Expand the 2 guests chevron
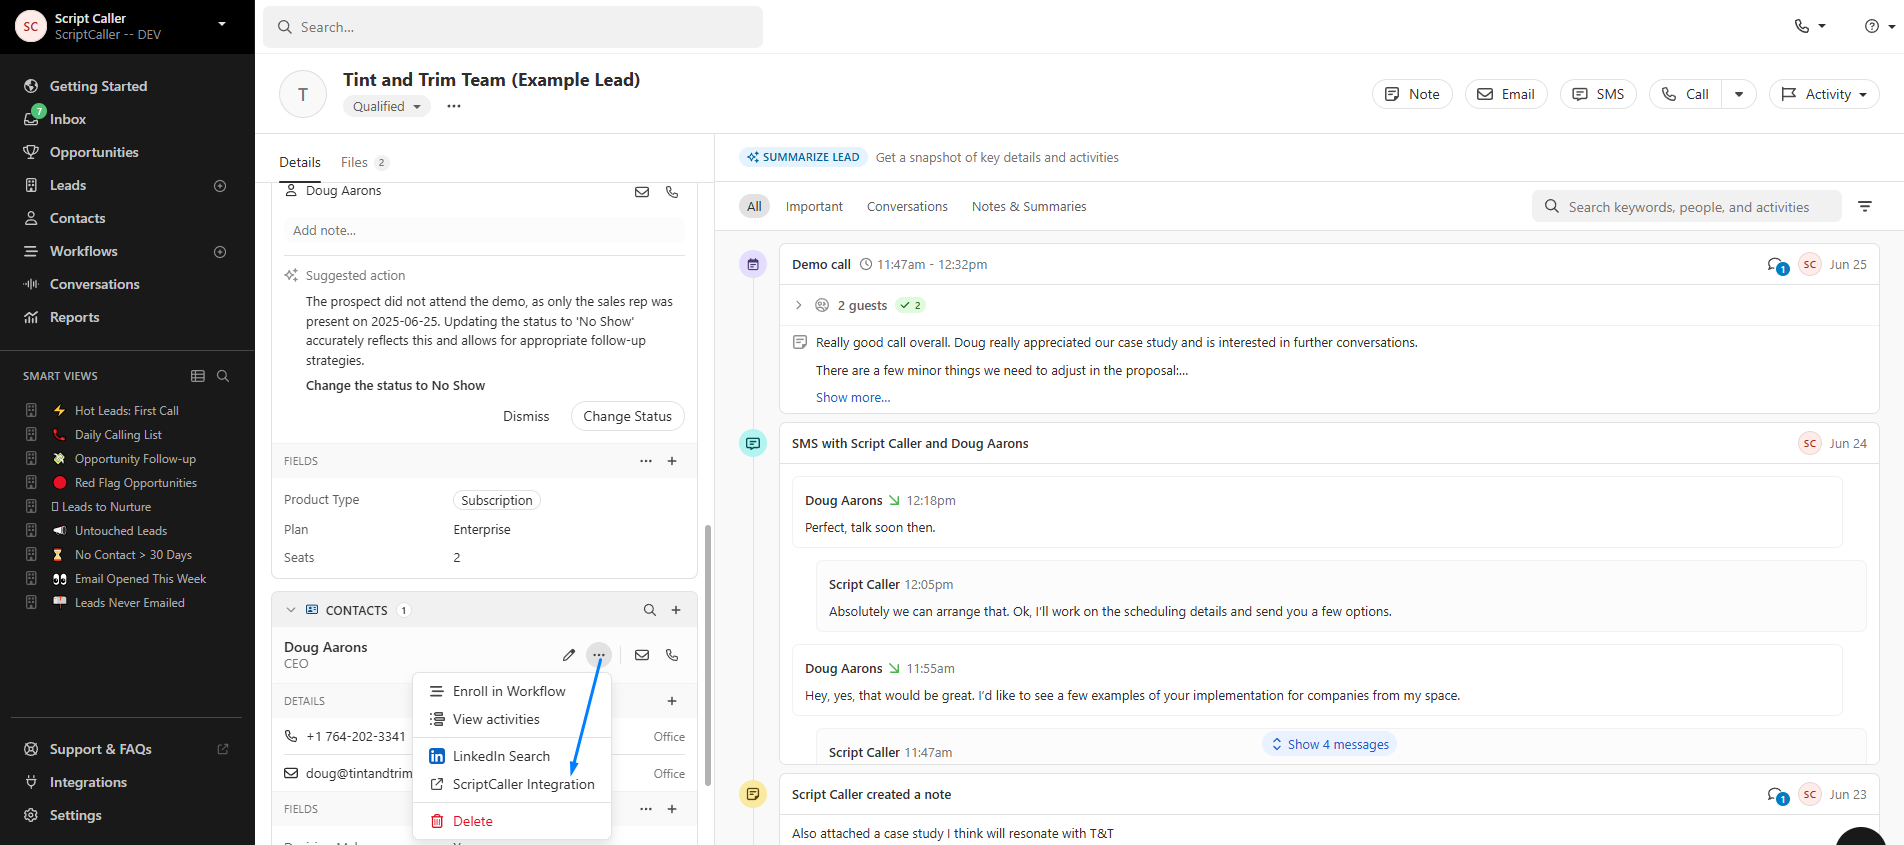1904x845 pixels. [x=798, y=305]
